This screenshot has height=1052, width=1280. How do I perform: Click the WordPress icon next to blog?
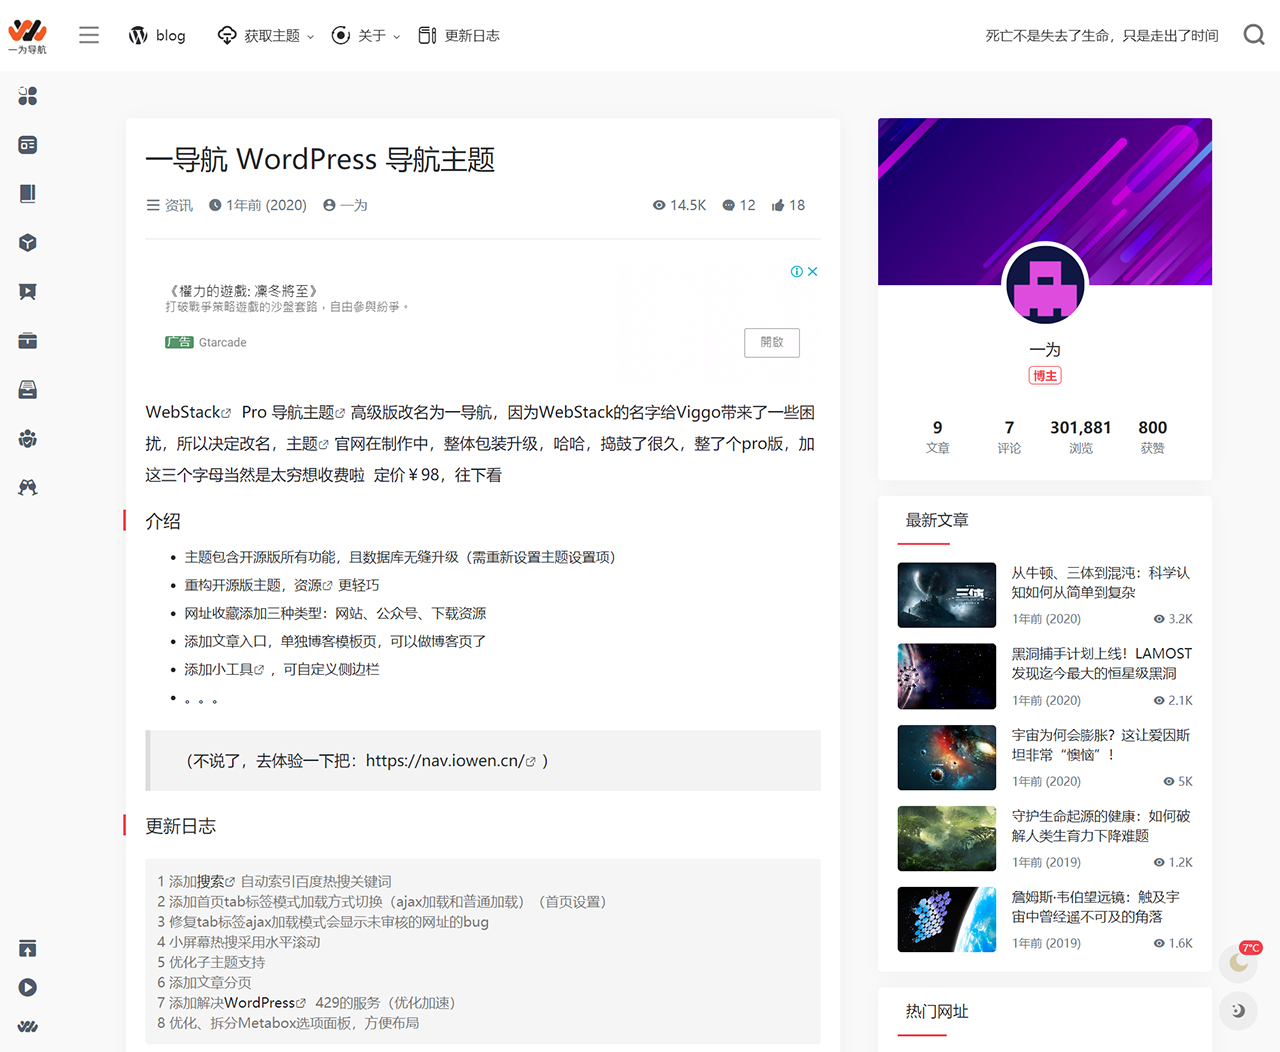click(137, 34)
